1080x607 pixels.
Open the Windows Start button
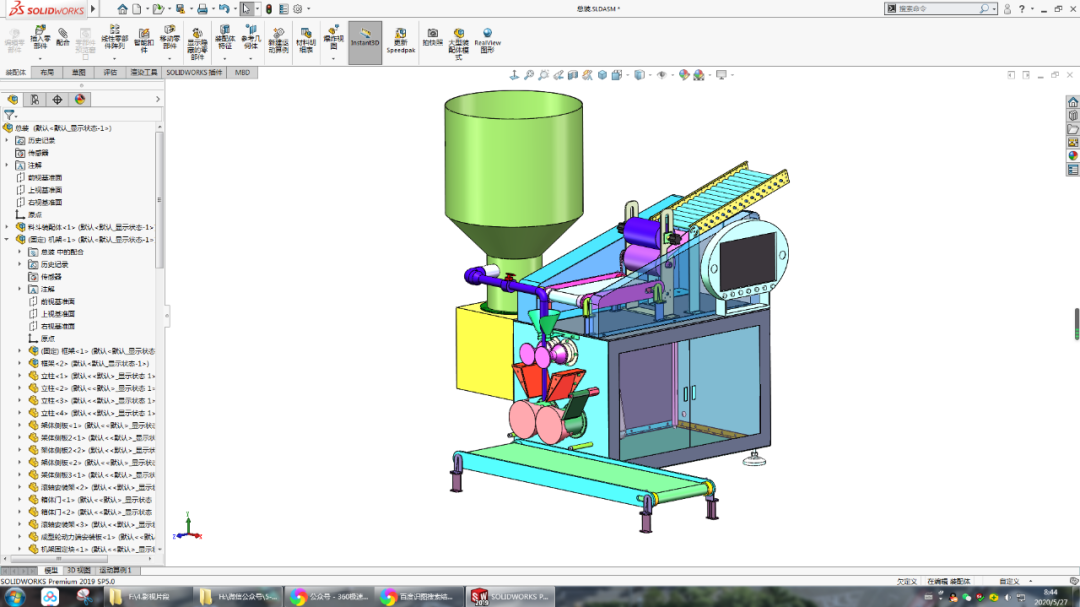[x=14, y=597]
